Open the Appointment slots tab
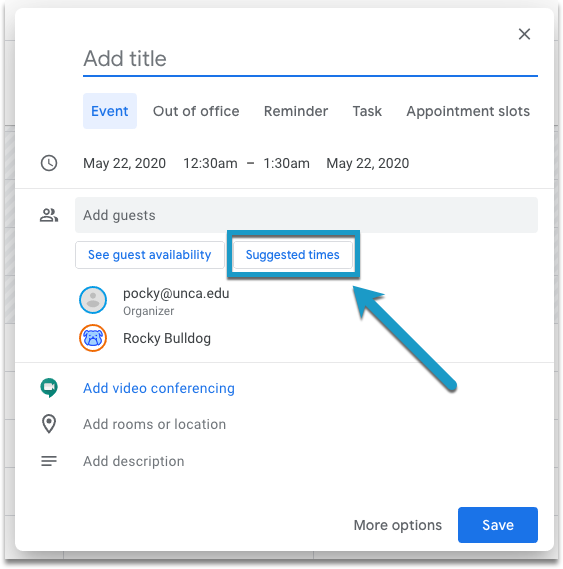This screenshot has width=563, height=569. click(x=468, y=111)
